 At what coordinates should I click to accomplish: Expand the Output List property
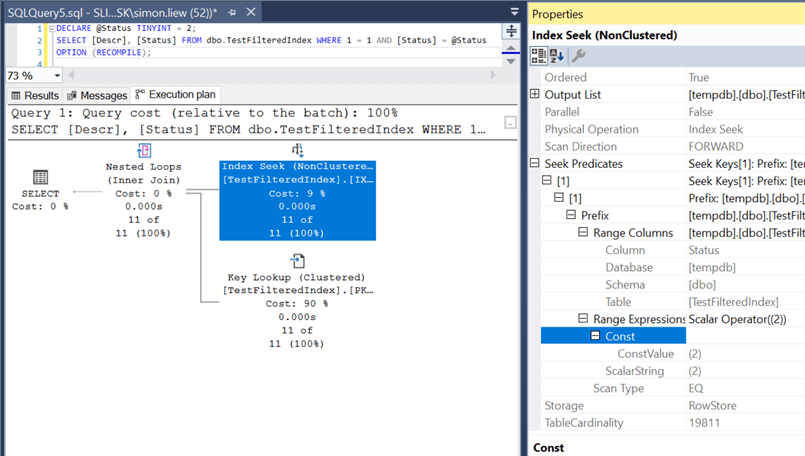[x=535, y=94]
